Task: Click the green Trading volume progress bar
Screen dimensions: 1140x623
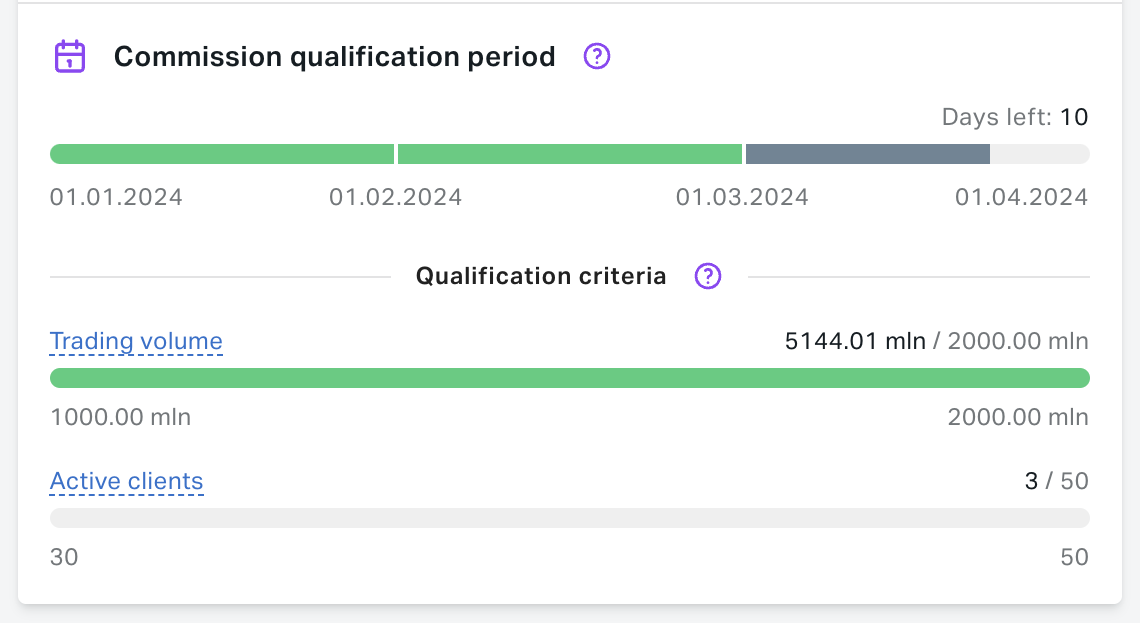Action: click(569, 378)
